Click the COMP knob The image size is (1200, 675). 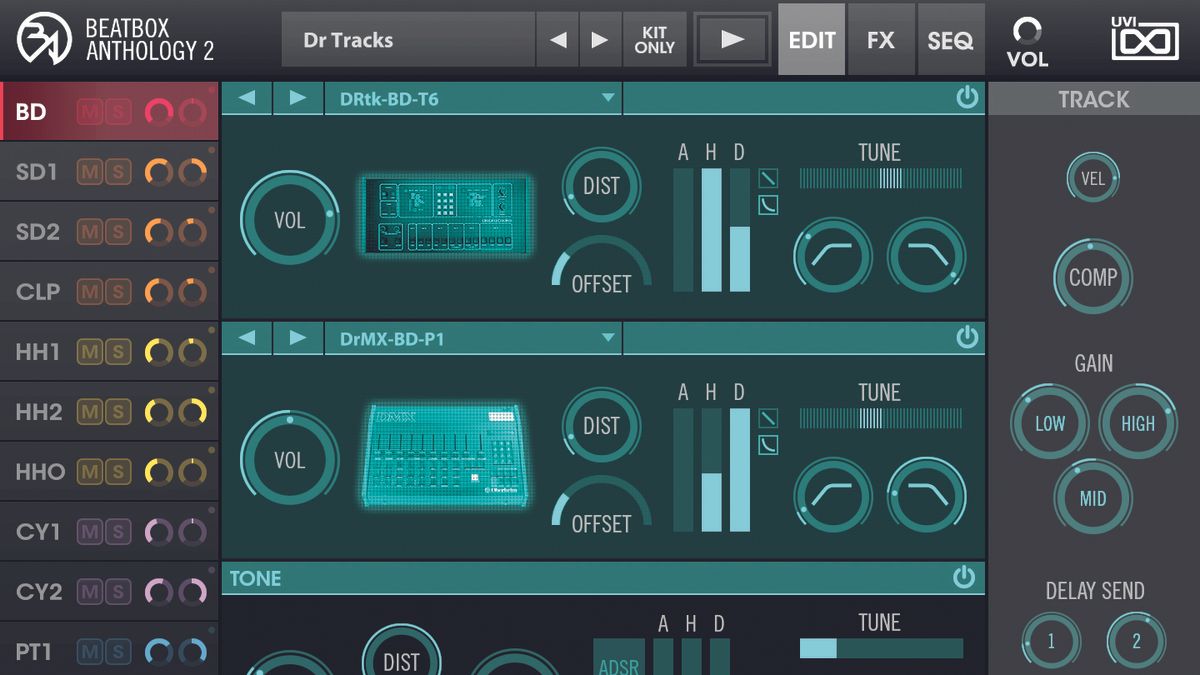1093,277
